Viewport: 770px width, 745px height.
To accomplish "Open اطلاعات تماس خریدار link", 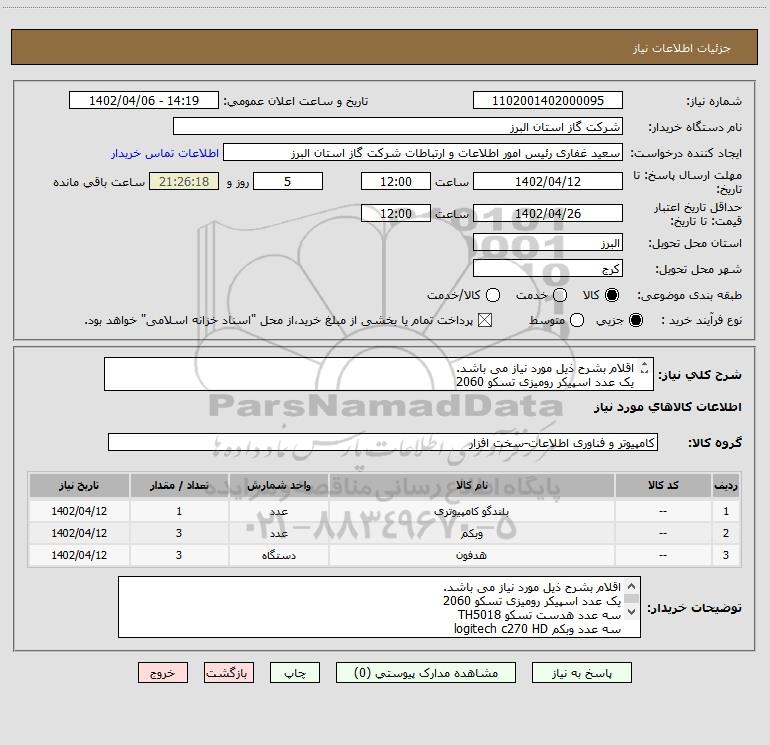I will pyautogui.click(x=165, y=153).
